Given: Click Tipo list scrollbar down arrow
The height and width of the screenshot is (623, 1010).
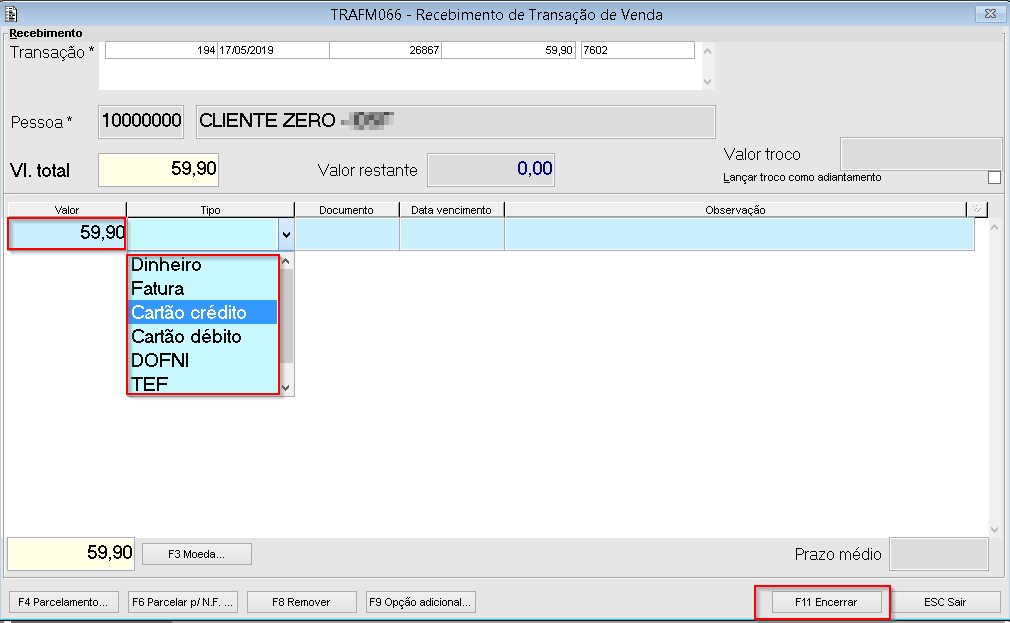Looking at the screenshot, I should 286,388.
